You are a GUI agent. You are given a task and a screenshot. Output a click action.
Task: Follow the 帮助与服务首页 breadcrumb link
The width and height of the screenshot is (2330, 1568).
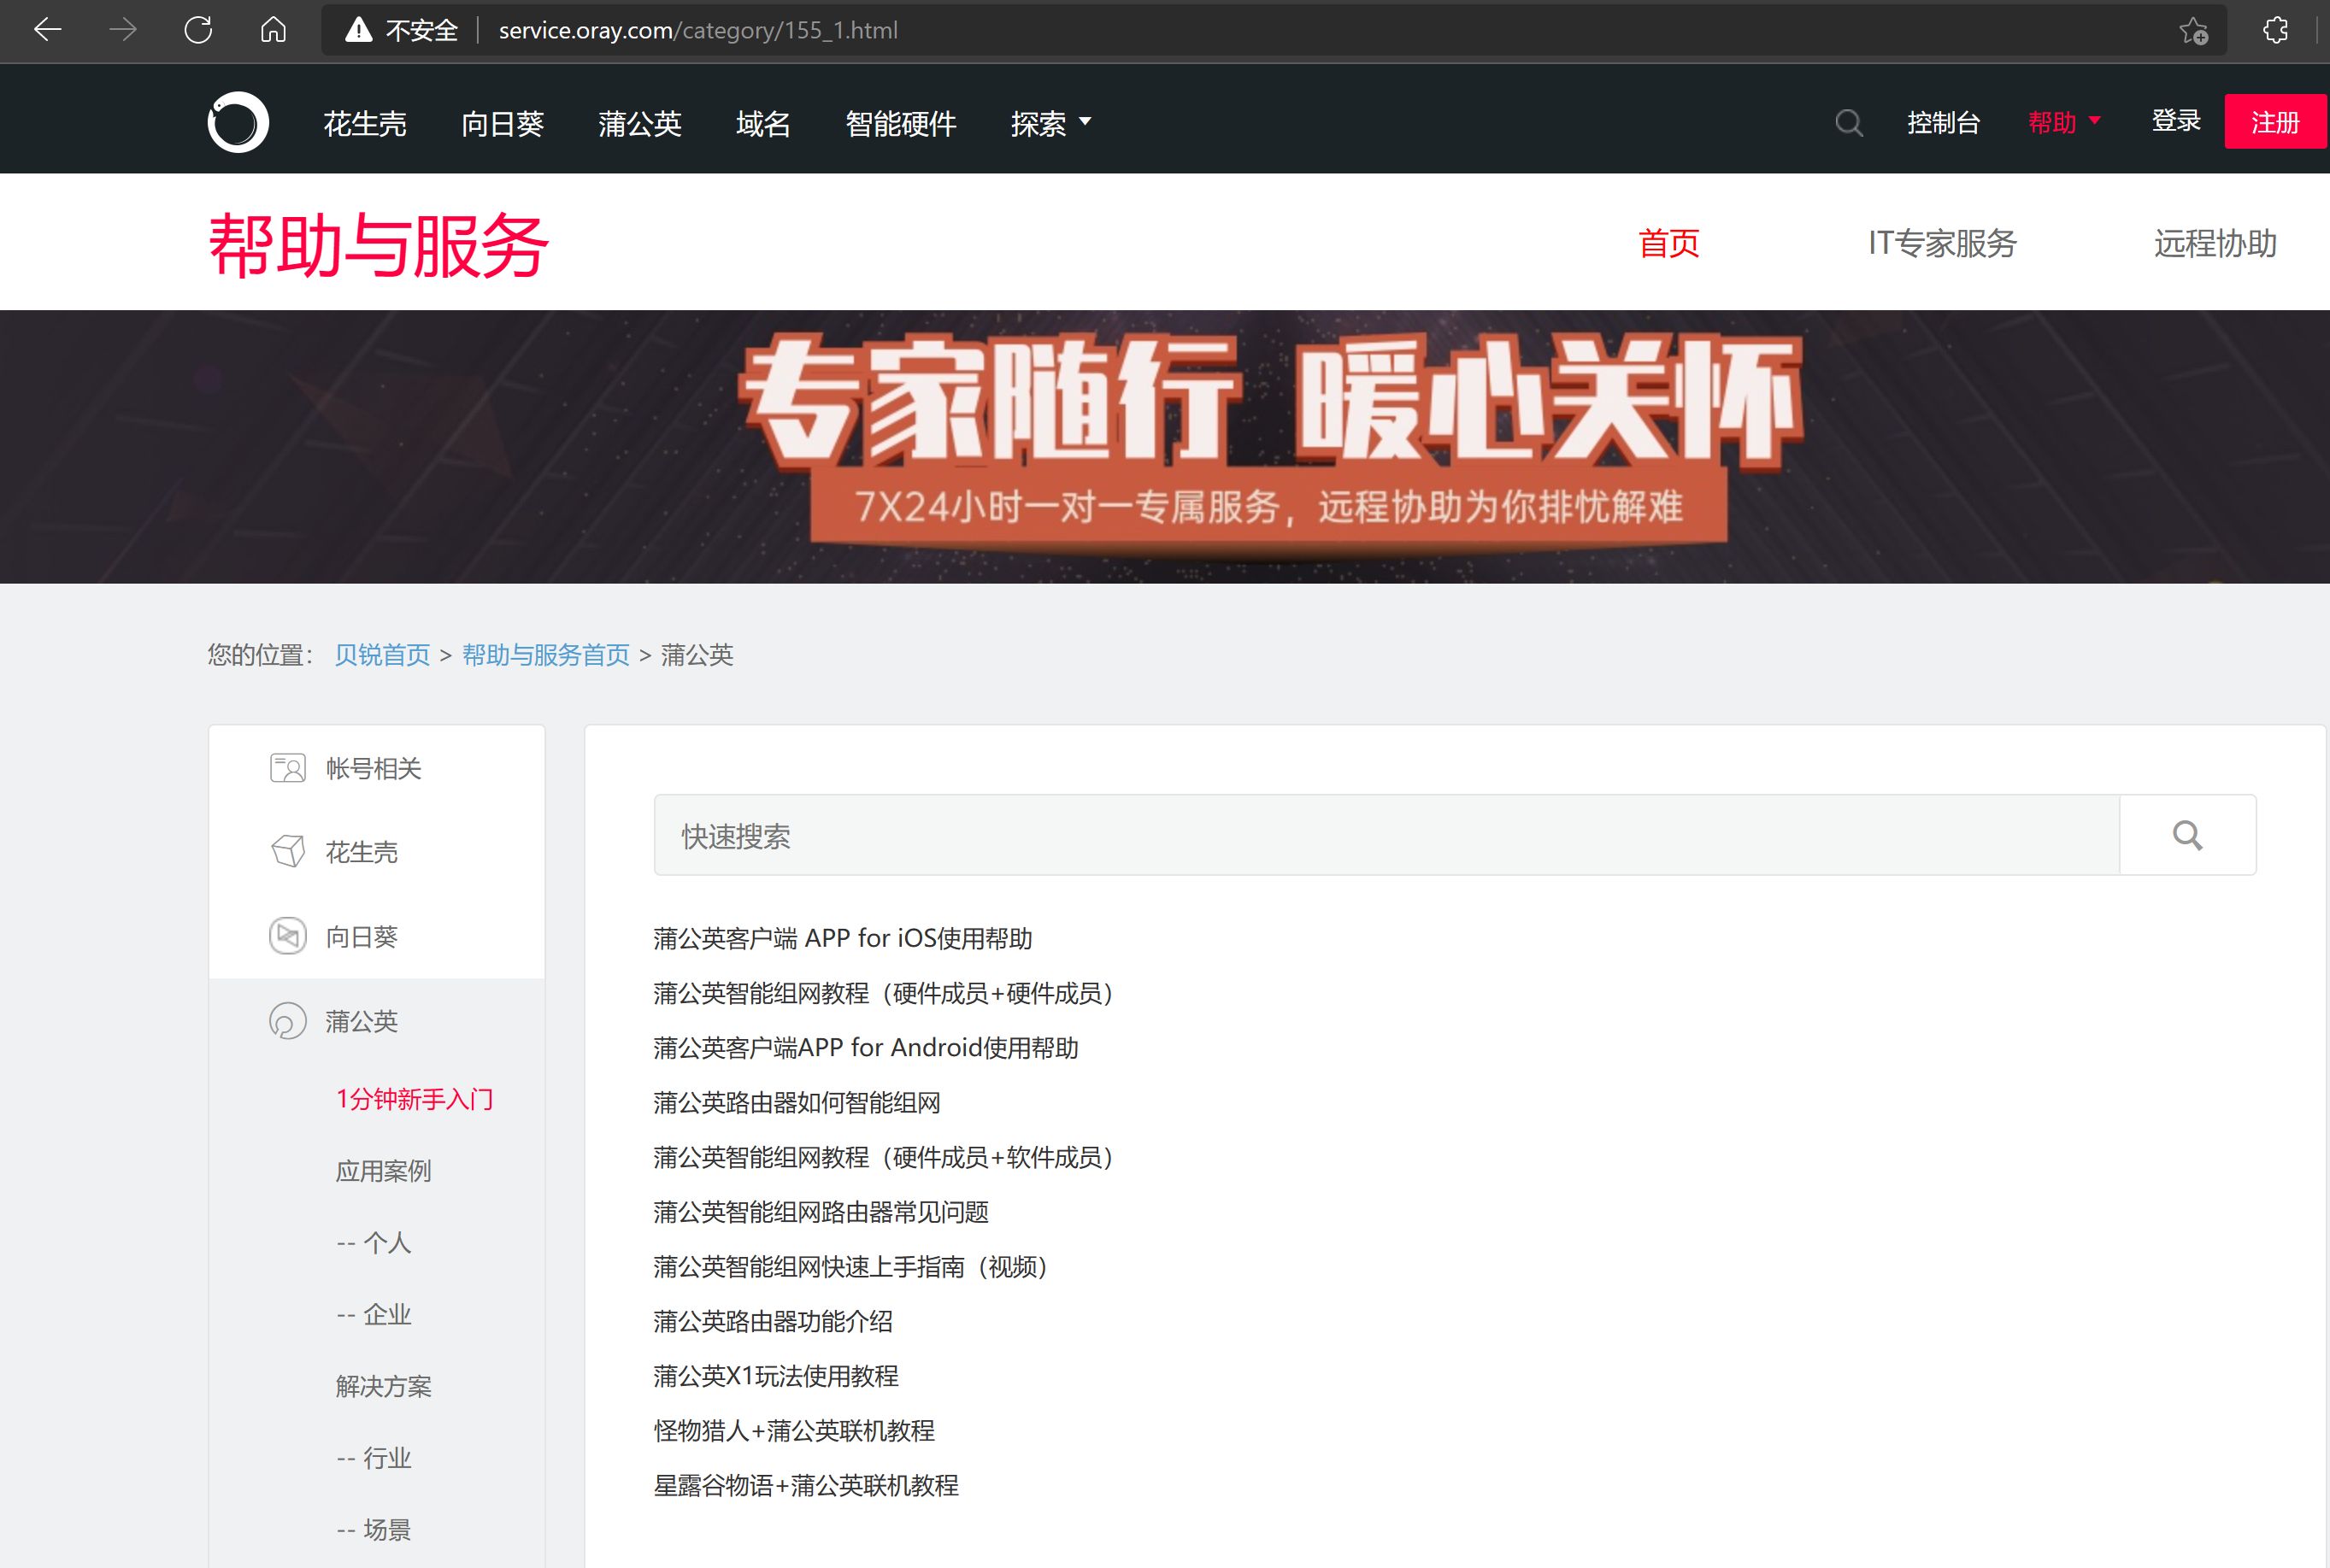pos(546,655)
